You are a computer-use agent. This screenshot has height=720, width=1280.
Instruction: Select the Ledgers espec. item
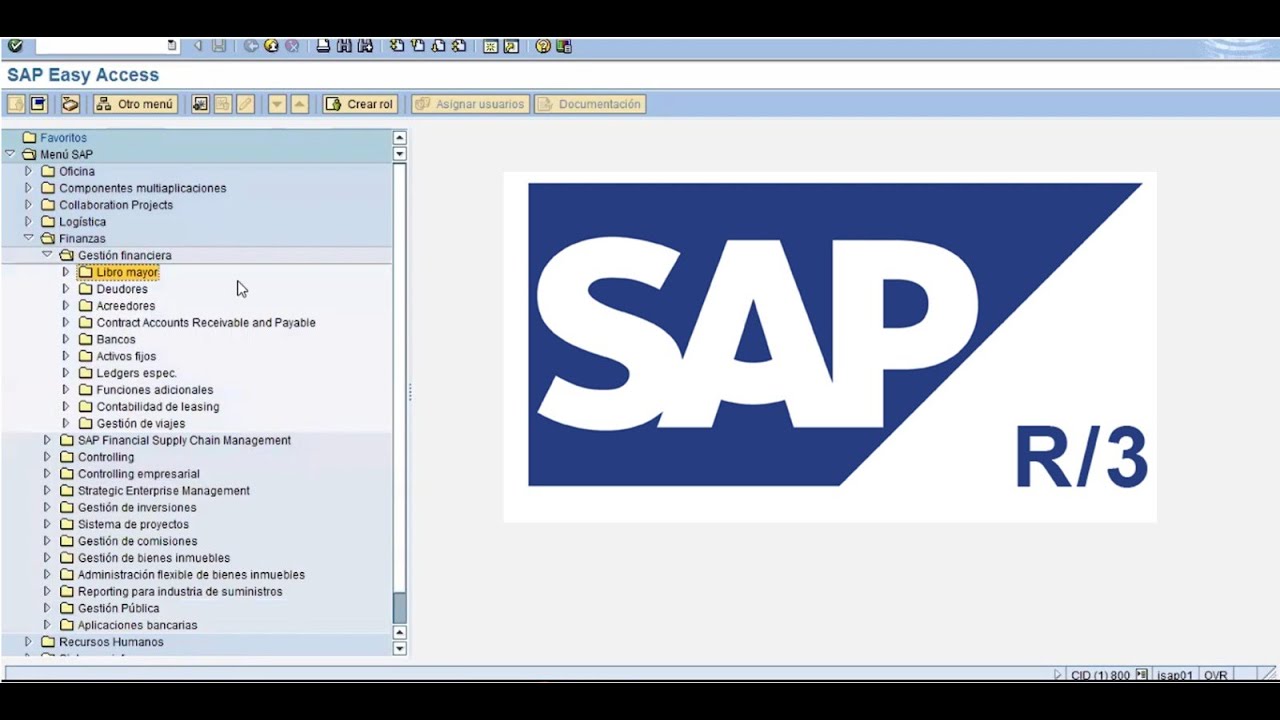[x=136, y=373]
